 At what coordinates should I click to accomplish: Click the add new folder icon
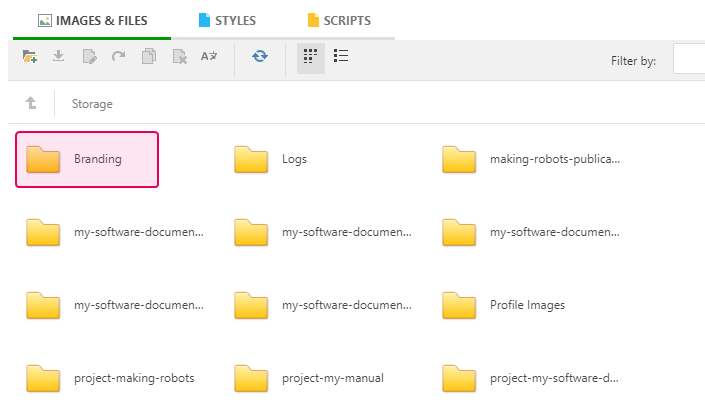click(x=30, y=57)
